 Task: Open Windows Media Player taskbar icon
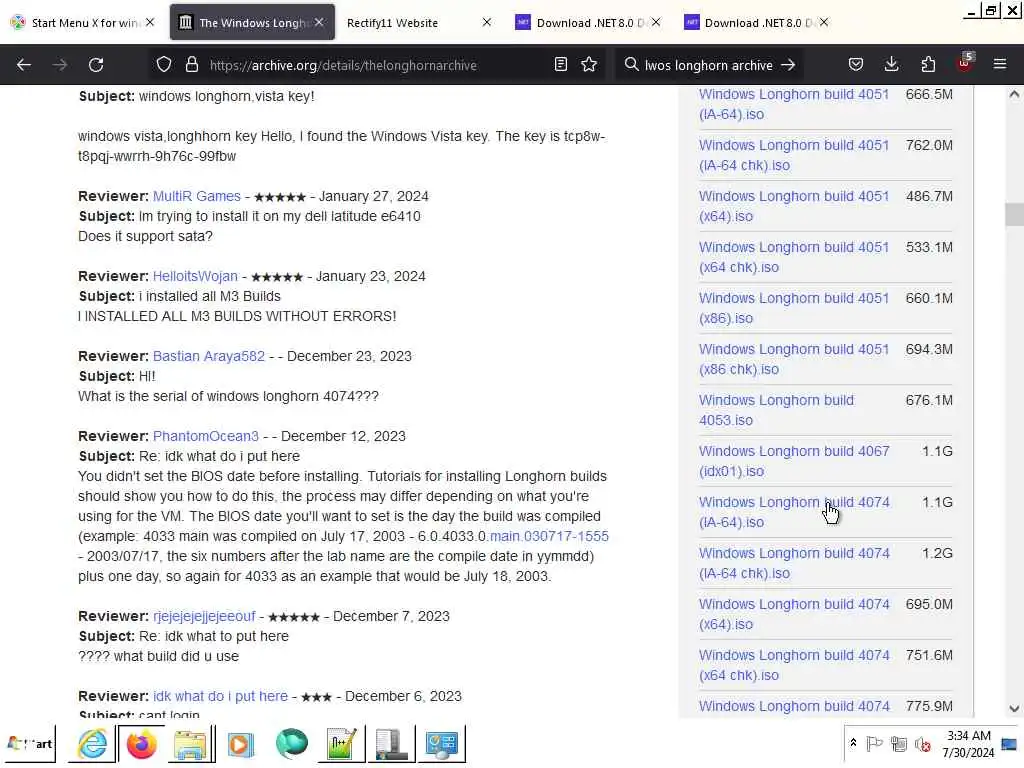coord(240,744)
